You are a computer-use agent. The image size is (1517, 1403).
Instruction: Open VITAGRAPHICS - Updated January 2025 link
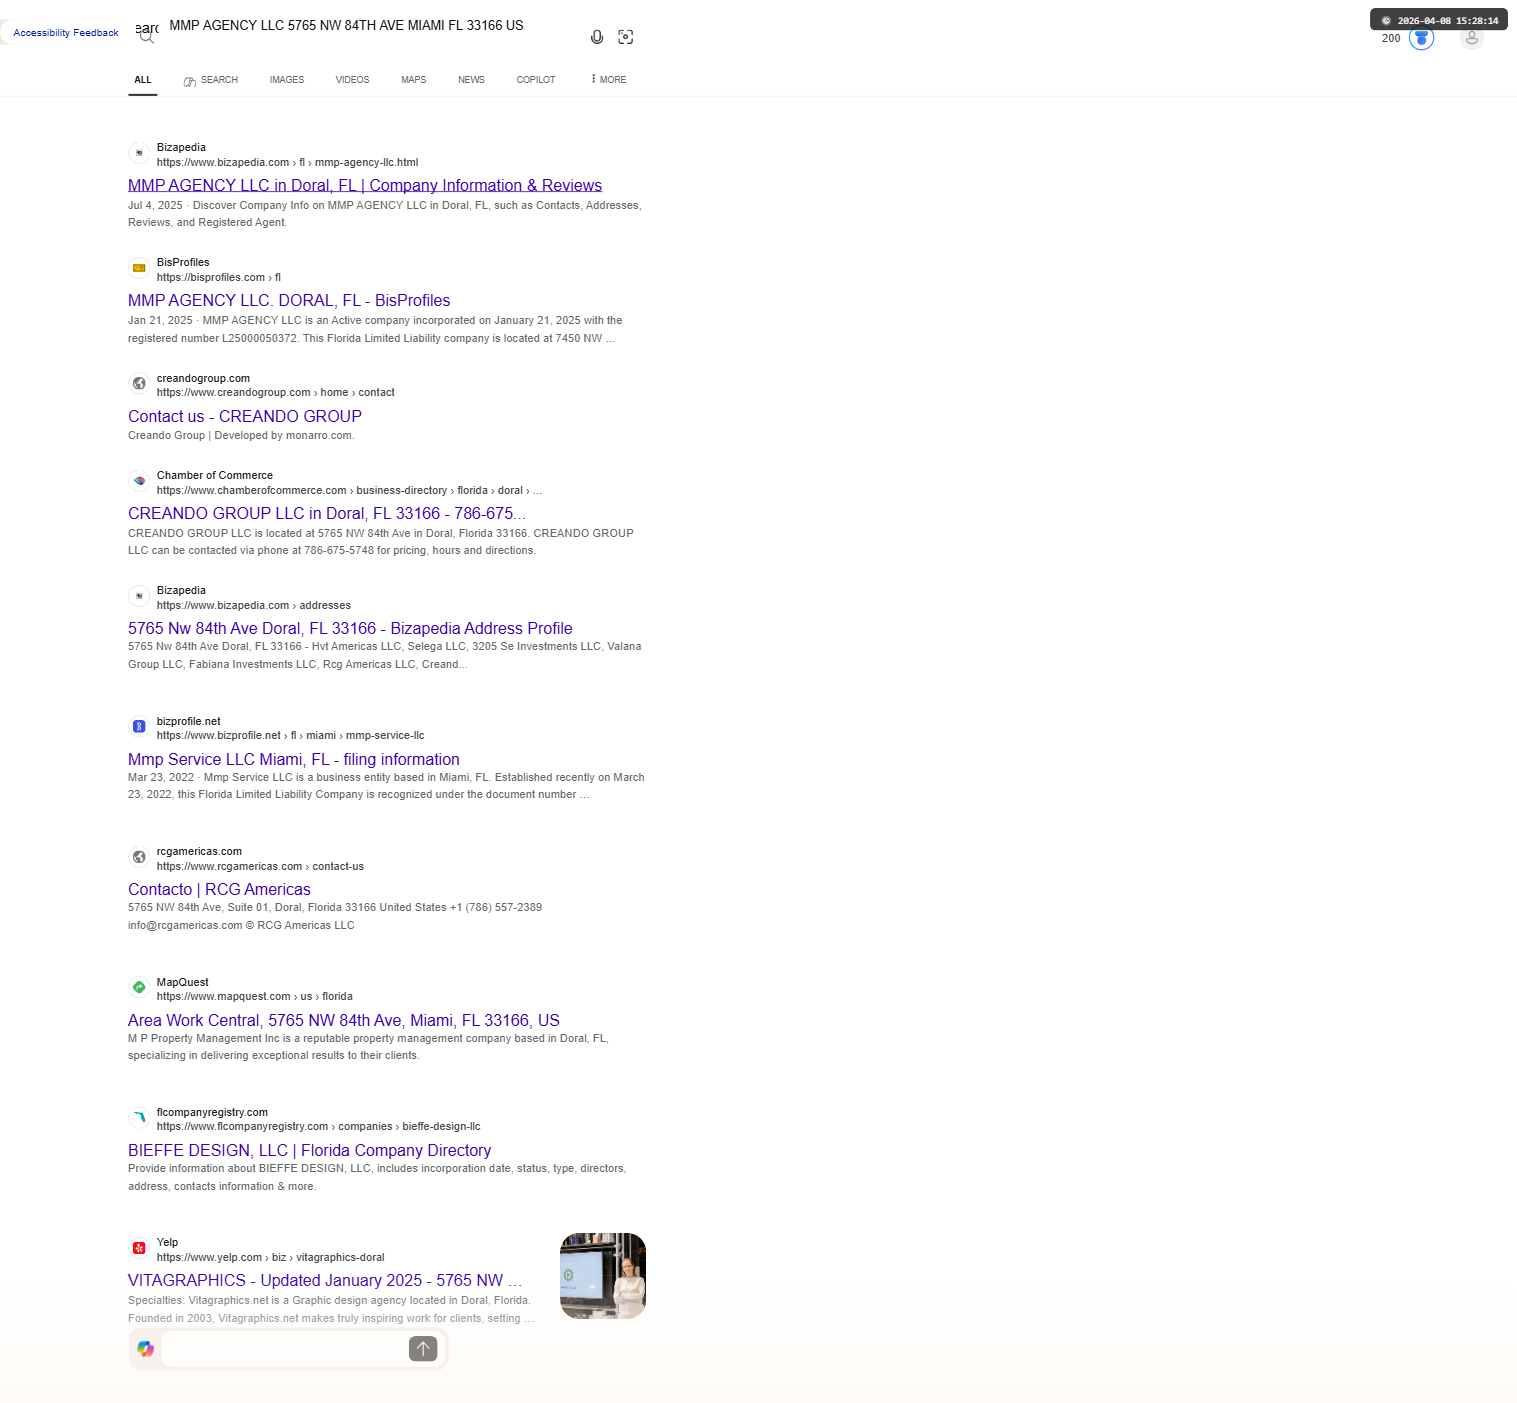tap(325, 1281)
